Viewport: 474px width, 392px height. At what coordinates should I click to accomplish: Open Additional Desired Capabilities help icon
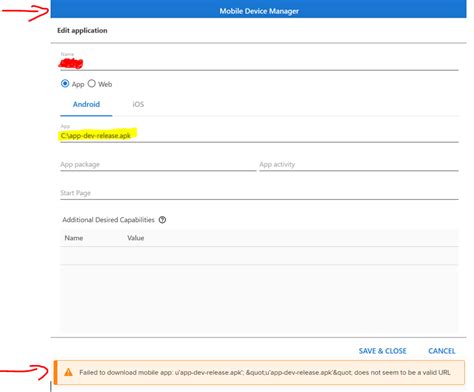click(x=162, y=220)
